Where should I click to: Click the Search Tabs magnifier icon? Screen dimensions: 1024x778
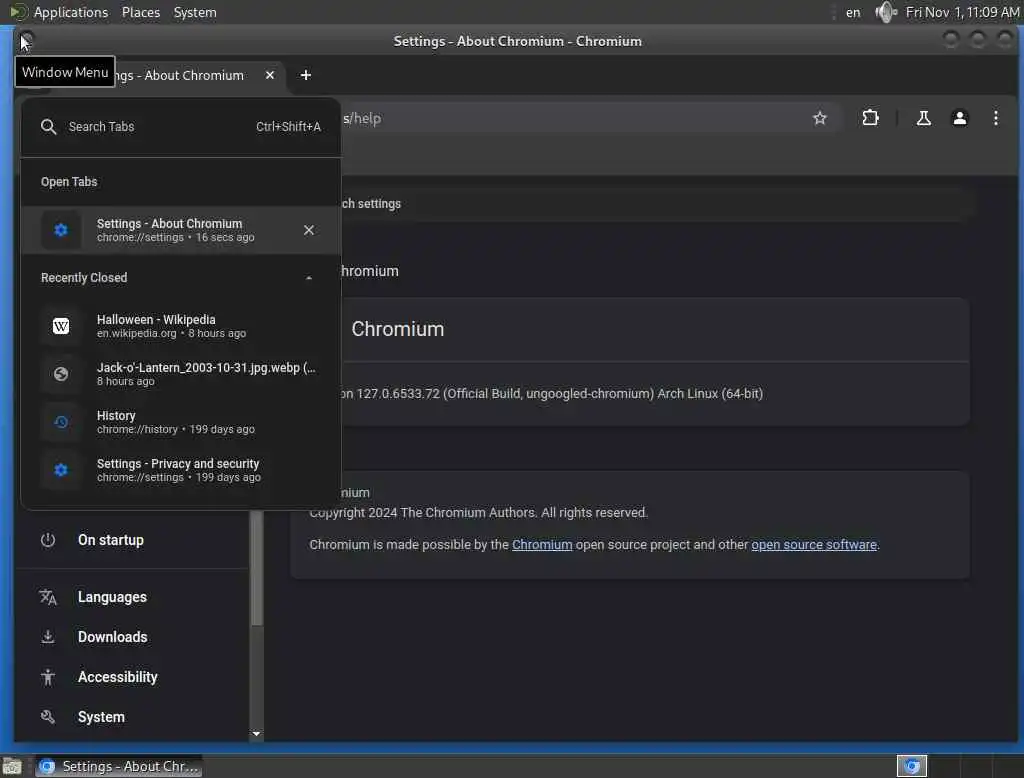[x=48, y=127]
